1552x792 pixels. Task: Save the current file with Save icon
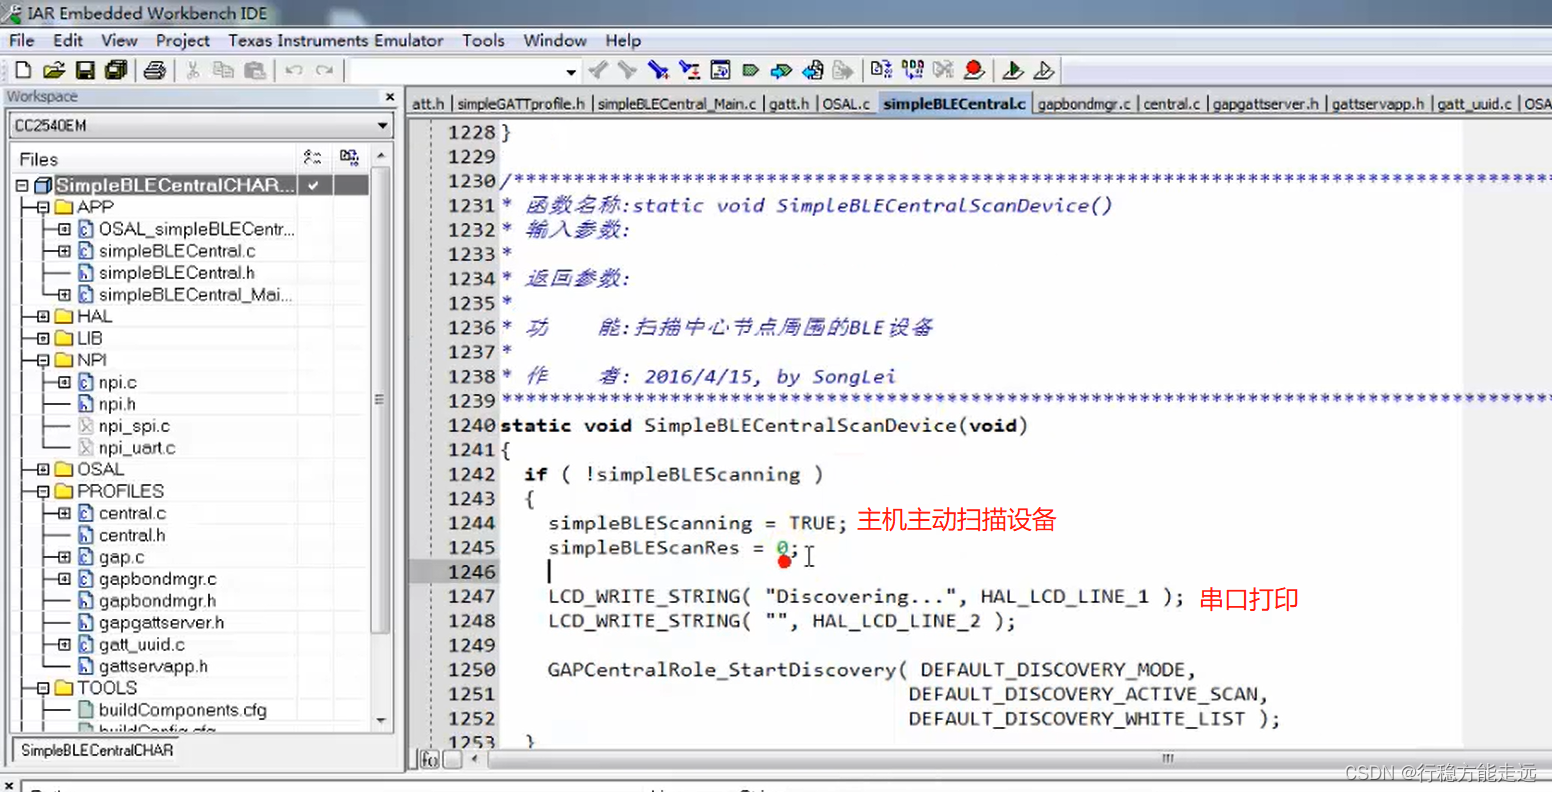click(85, 70)
